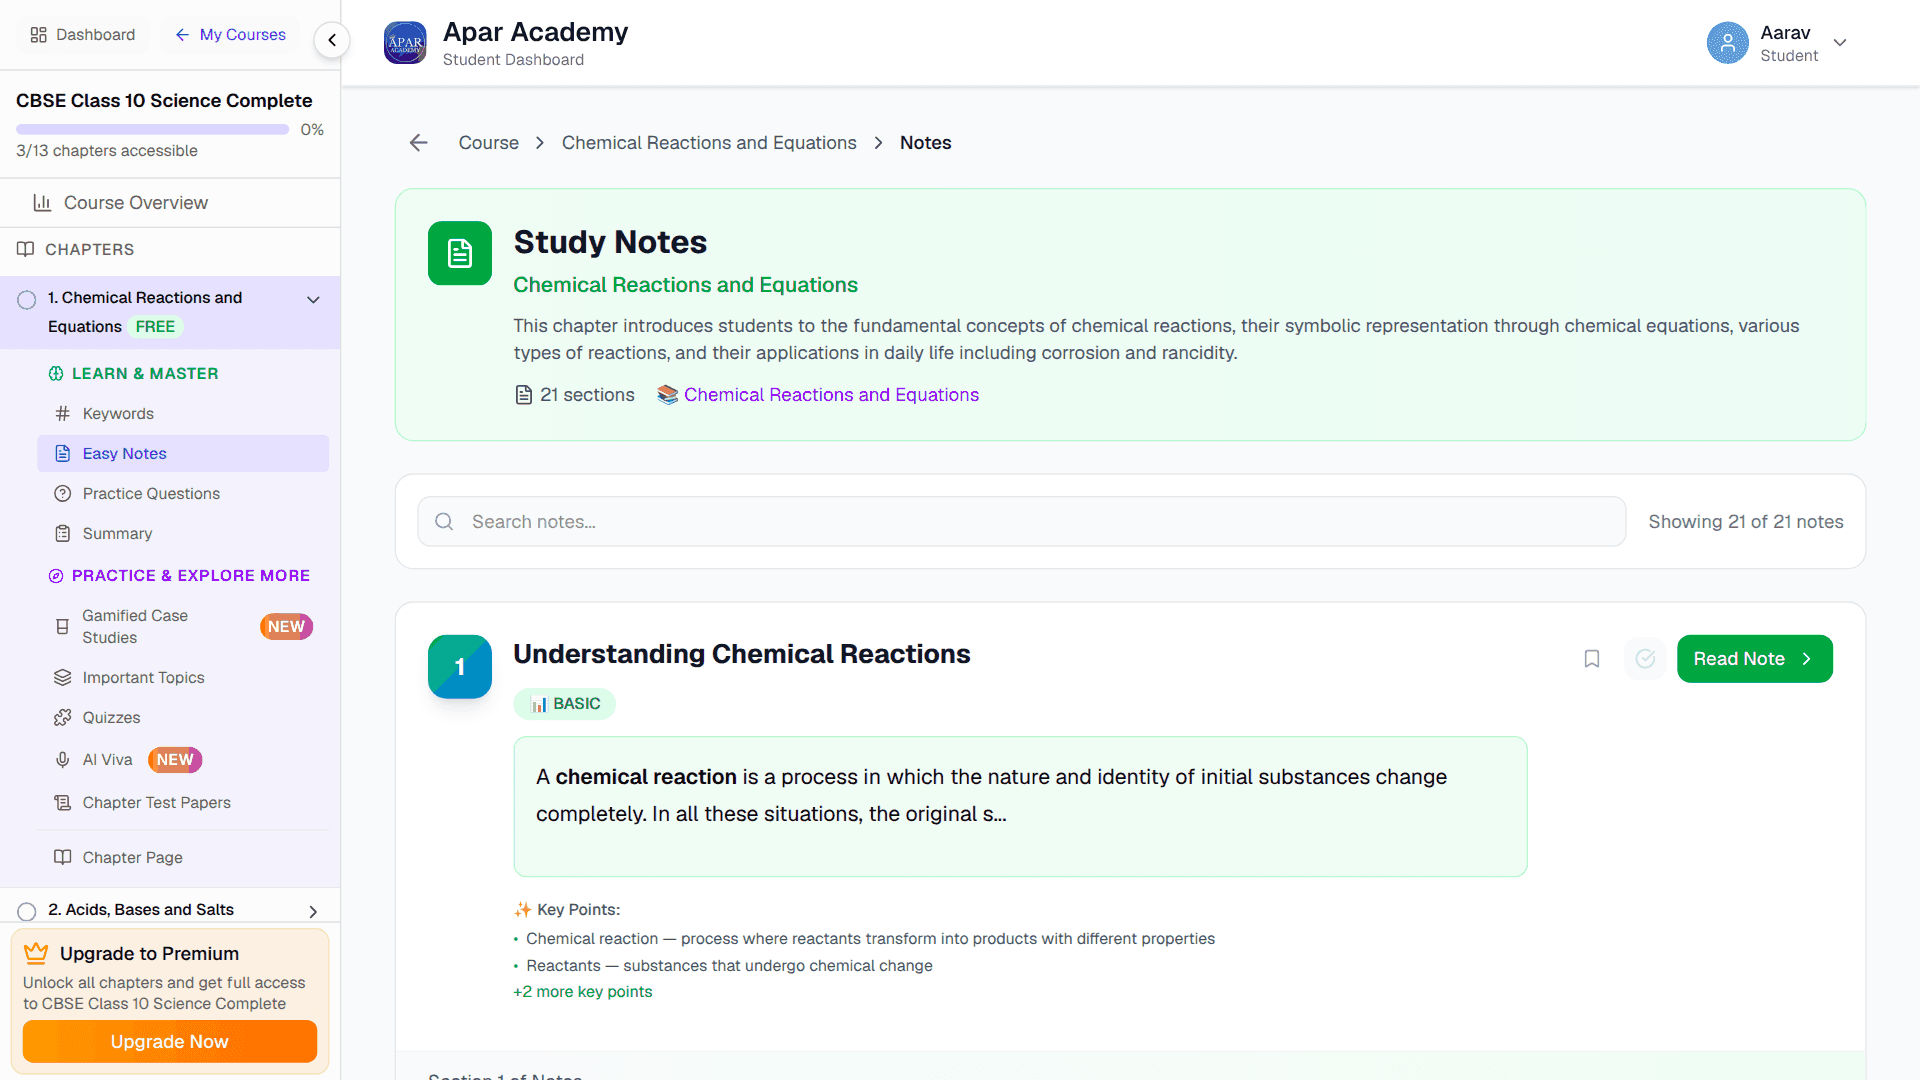Viewport: 1920px width, 1080px height.
Task: Click the search magnifier icon in notes search
Action: coord(444,522)
